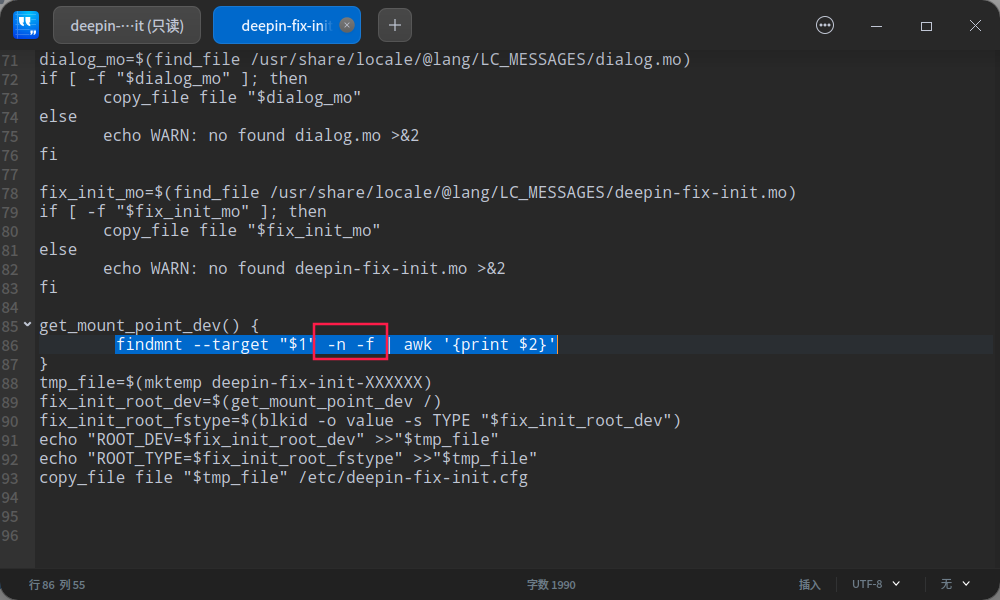Open the main menu ellipsis icon
Image resolution: width=1000 pixels, height=600 pixels.
pyautogui.click(x=825, y=25)
